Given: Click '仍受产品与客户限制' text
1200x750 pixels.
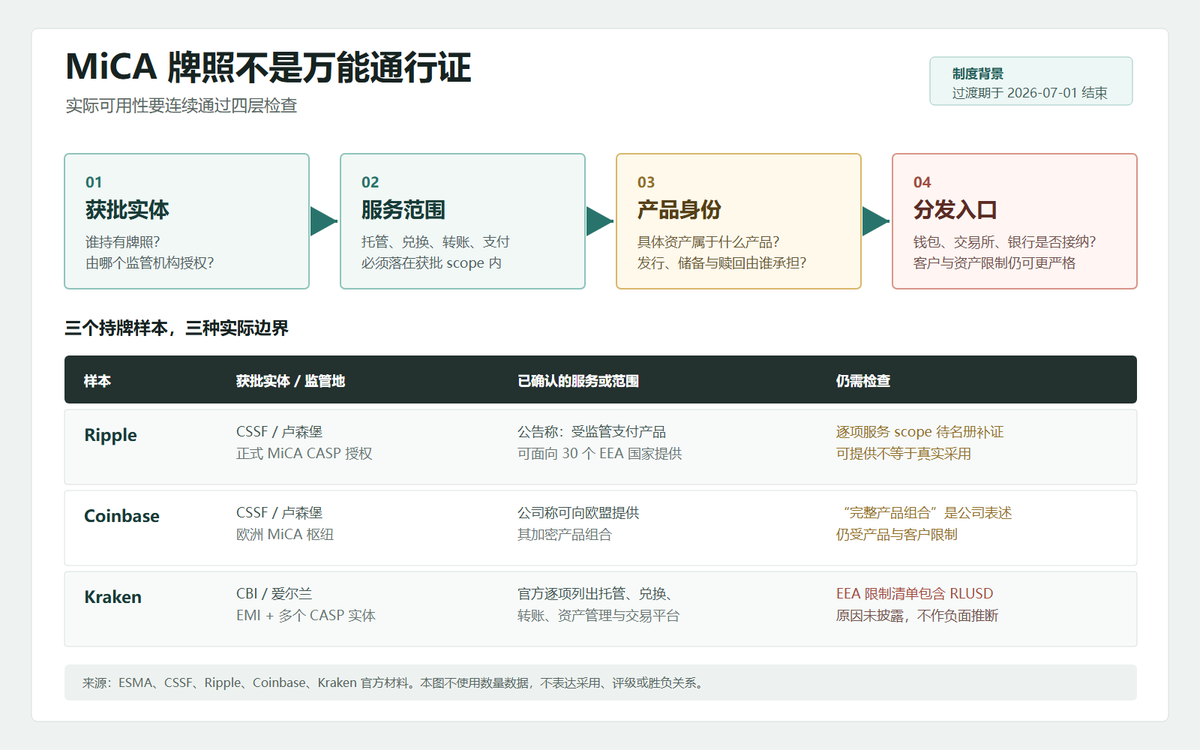Looking at the screenshot, I should point(897,534).
